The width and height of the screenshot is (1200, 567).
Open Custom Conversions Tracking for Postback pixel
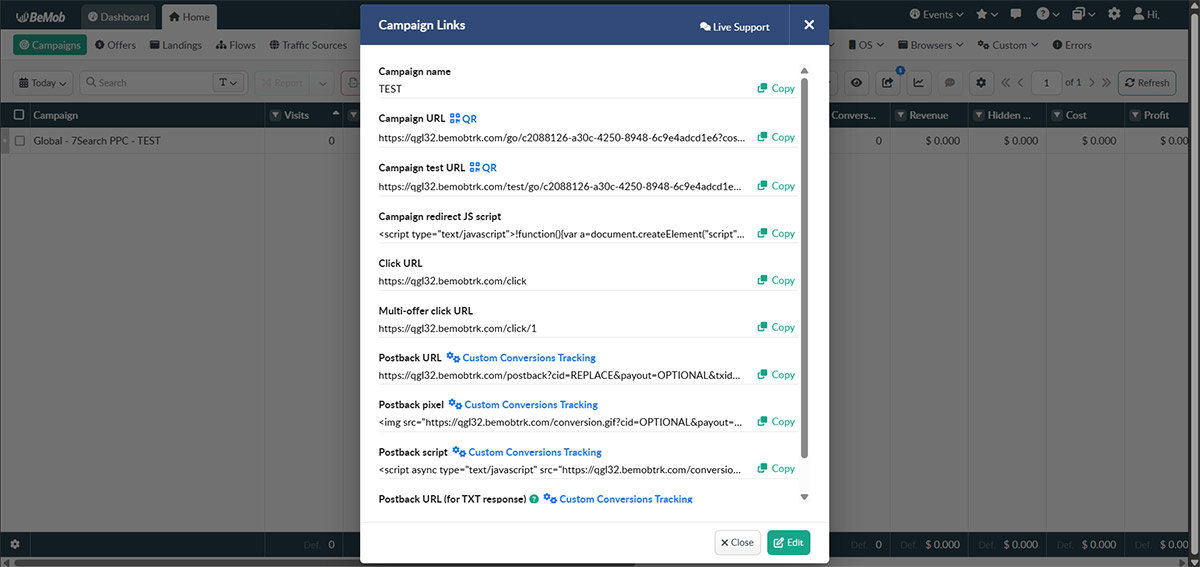tap(523, 405)
